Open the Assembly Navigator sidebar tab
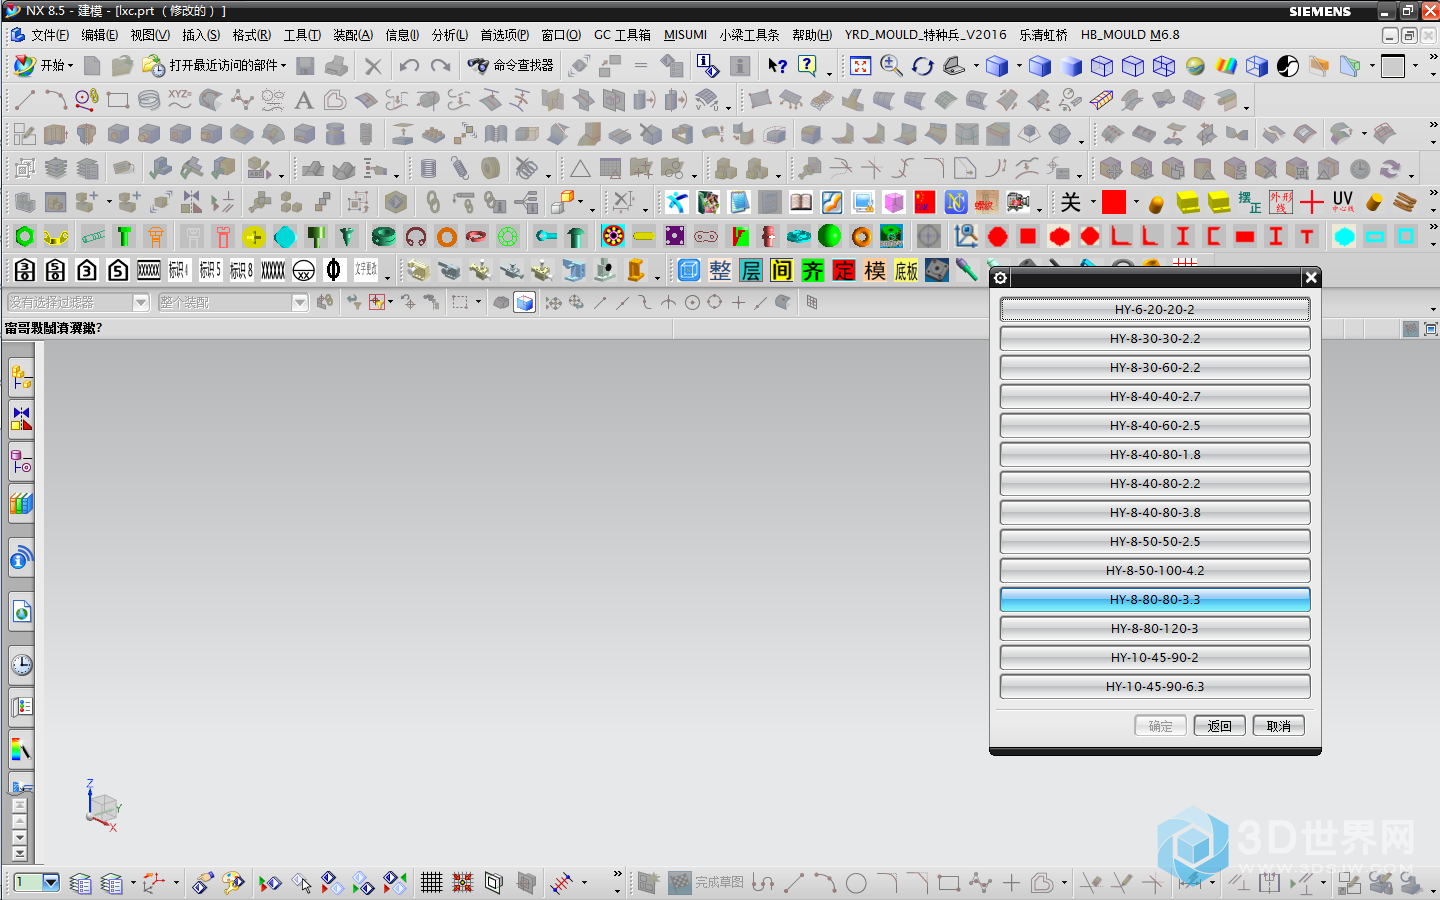Screen dimensions: 1440x900 point(21,378)
